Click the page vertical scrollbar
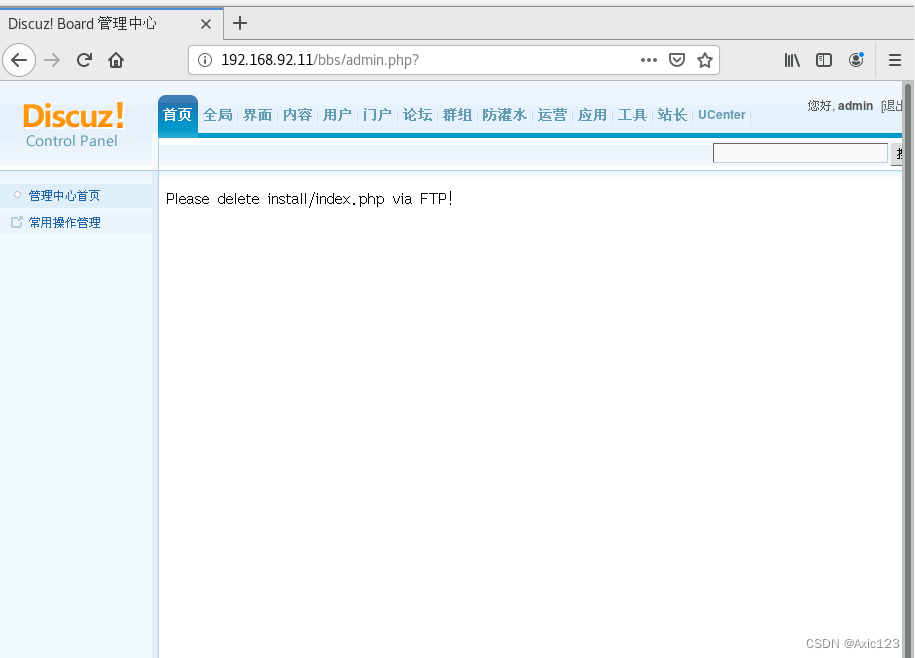The width and height of the screenshot is (915, 658). point(907,370)
